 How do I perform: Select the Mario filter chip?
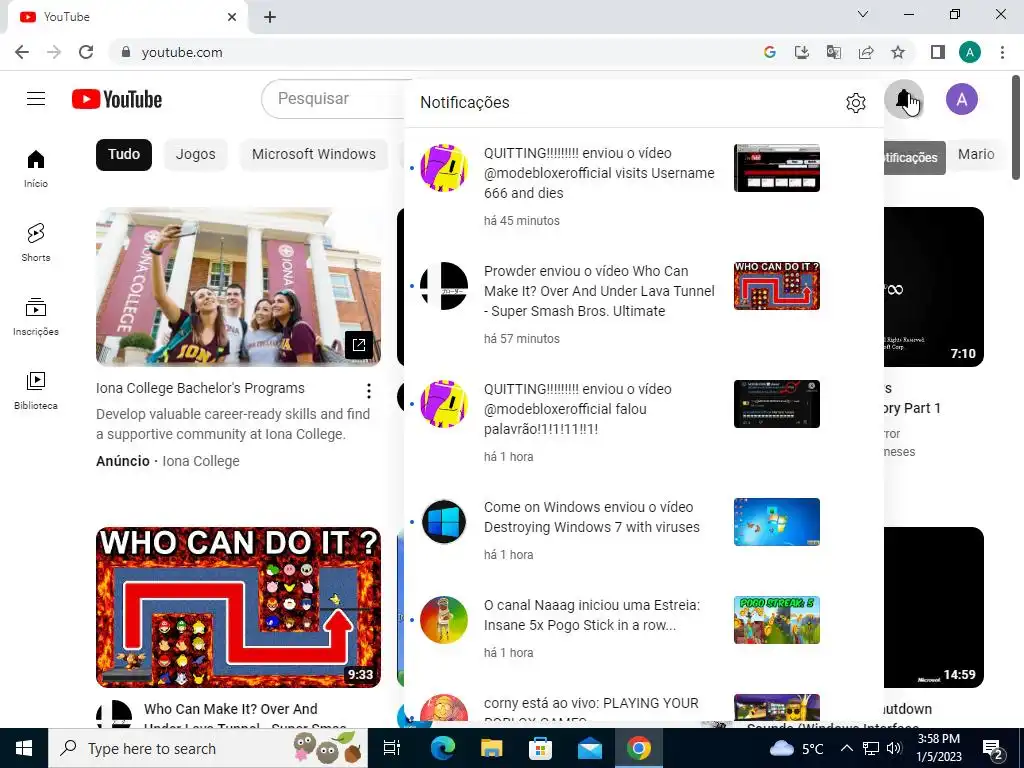pos(976,155)
